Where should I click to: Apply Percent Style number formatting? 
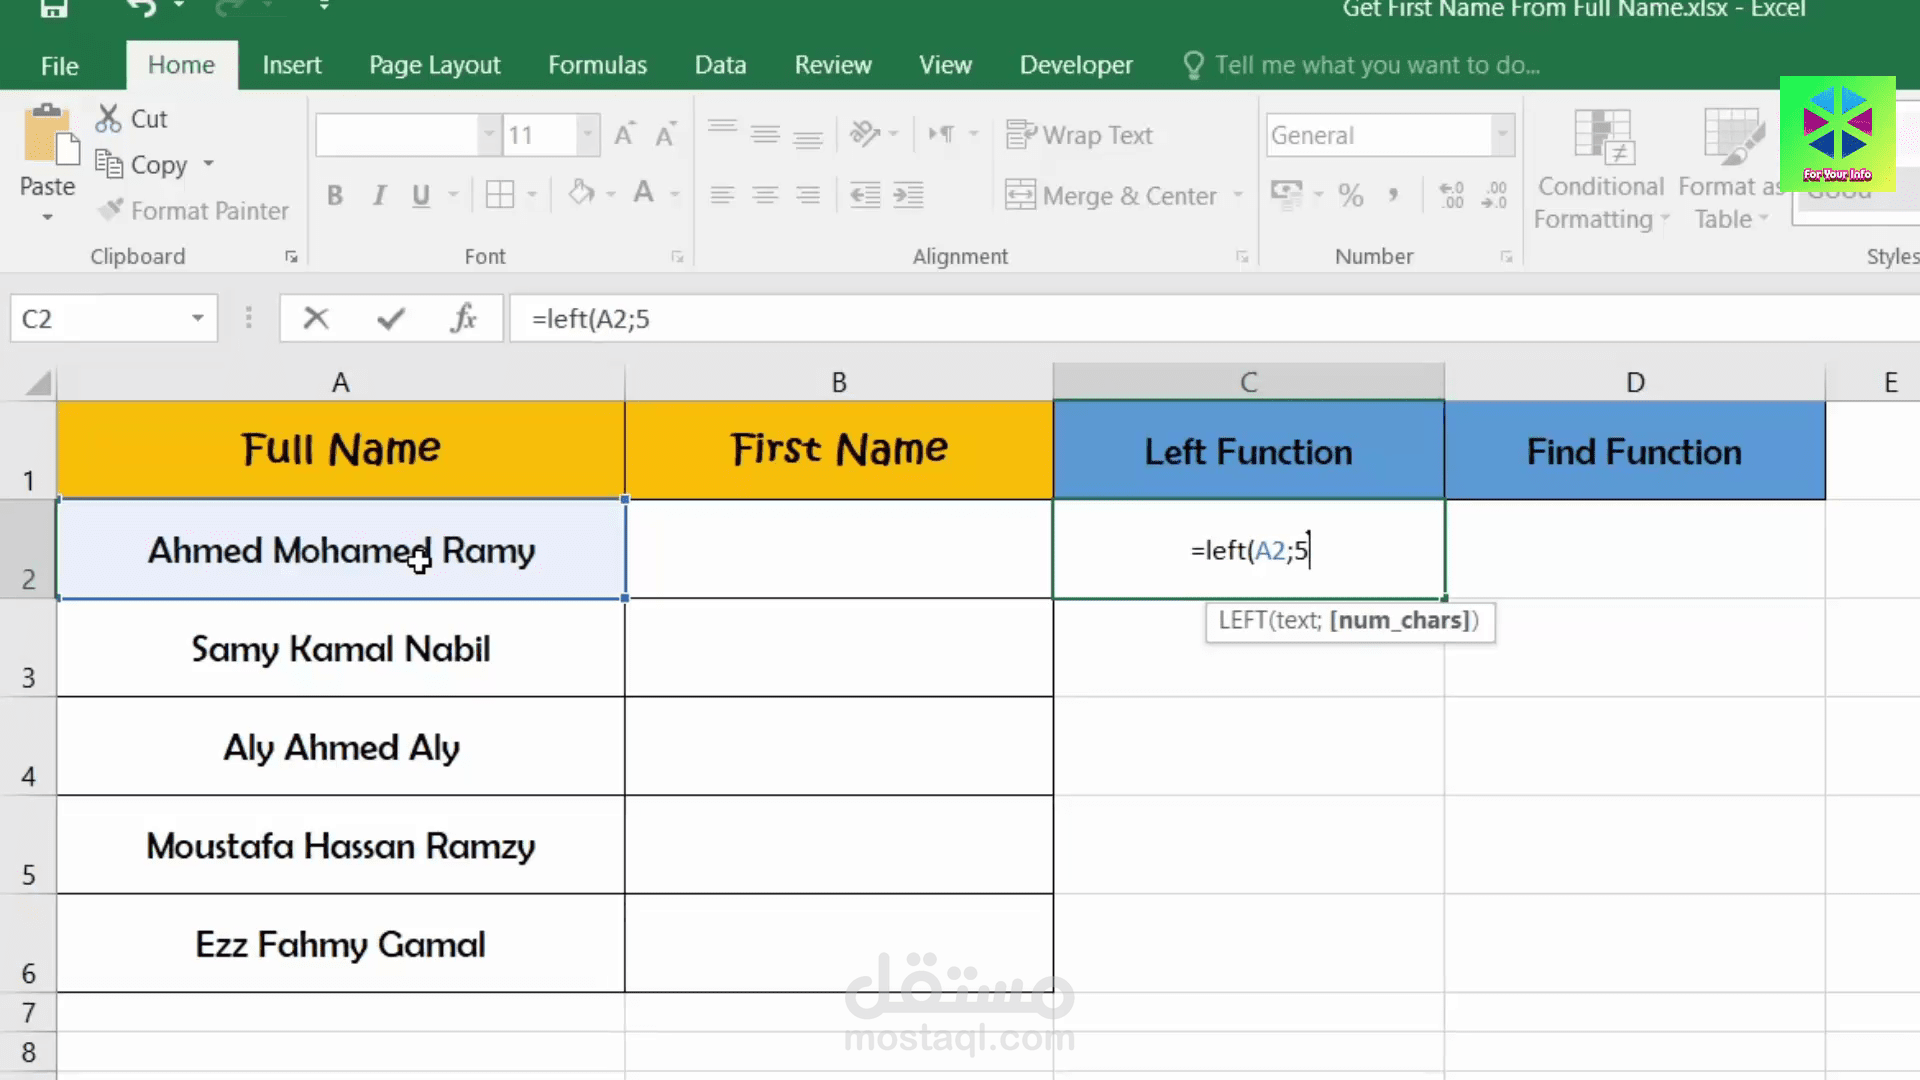(1351, 195)
